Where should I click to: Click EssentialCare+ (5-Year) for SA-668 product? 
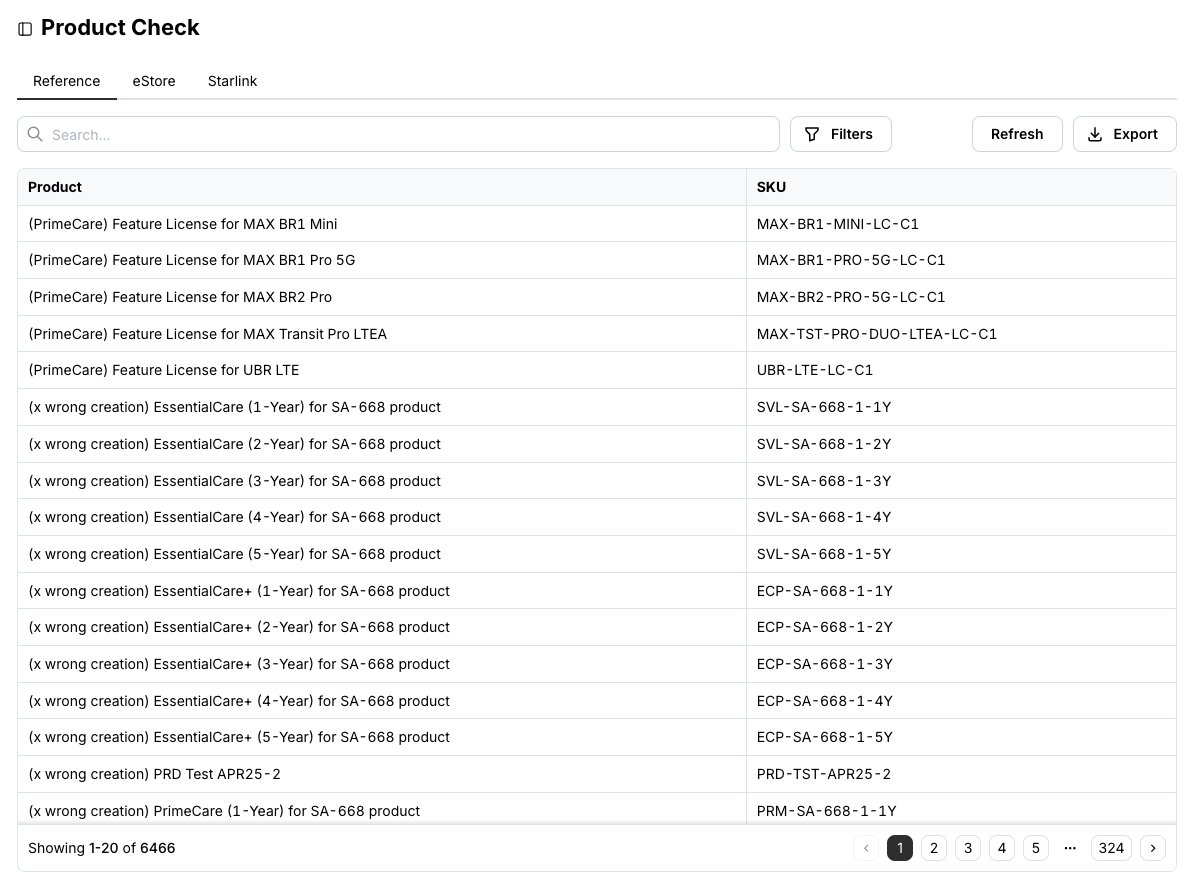pos(239,737)
